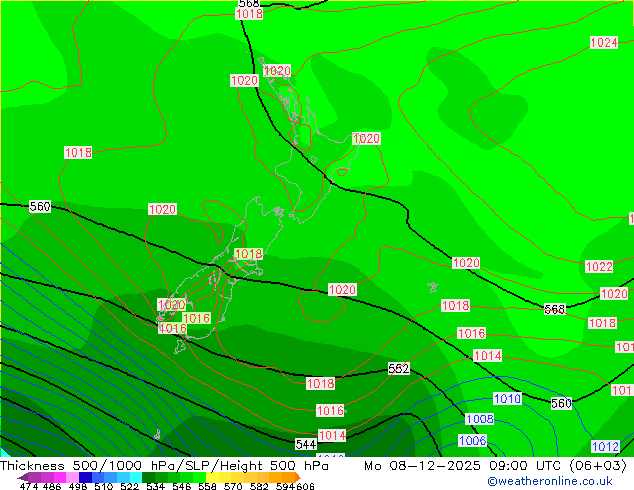Click the 544 height contour label
The height and width of the screenshot is (490, 634).
(306, 444)
